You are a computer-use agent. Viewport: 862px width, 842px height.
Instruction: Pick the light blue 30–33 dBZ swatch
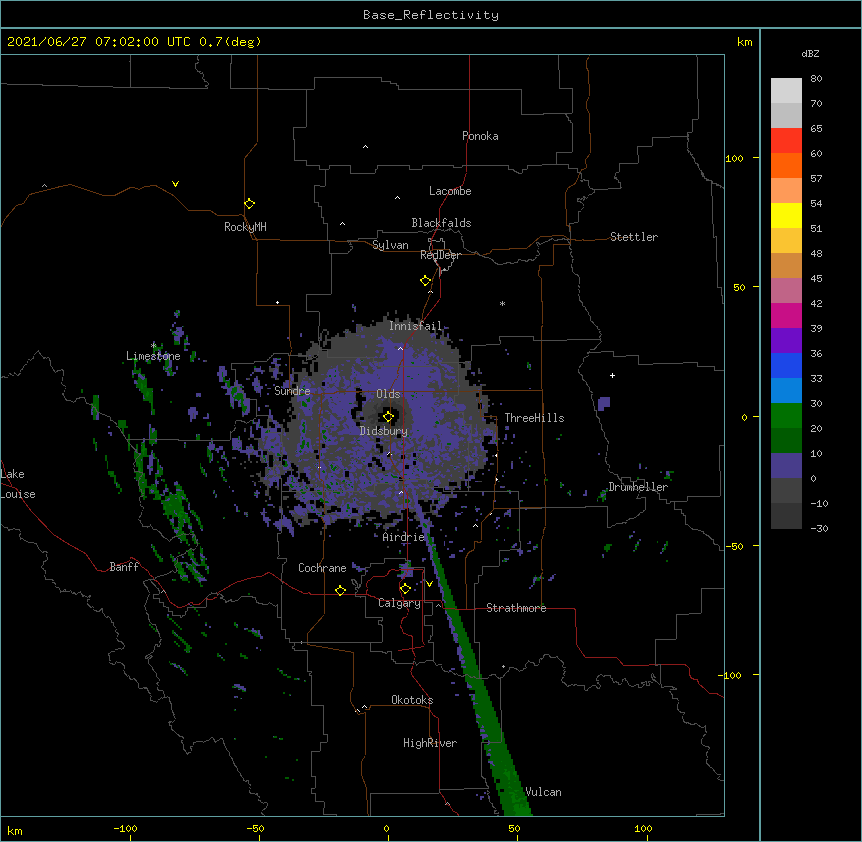[786, 390]
